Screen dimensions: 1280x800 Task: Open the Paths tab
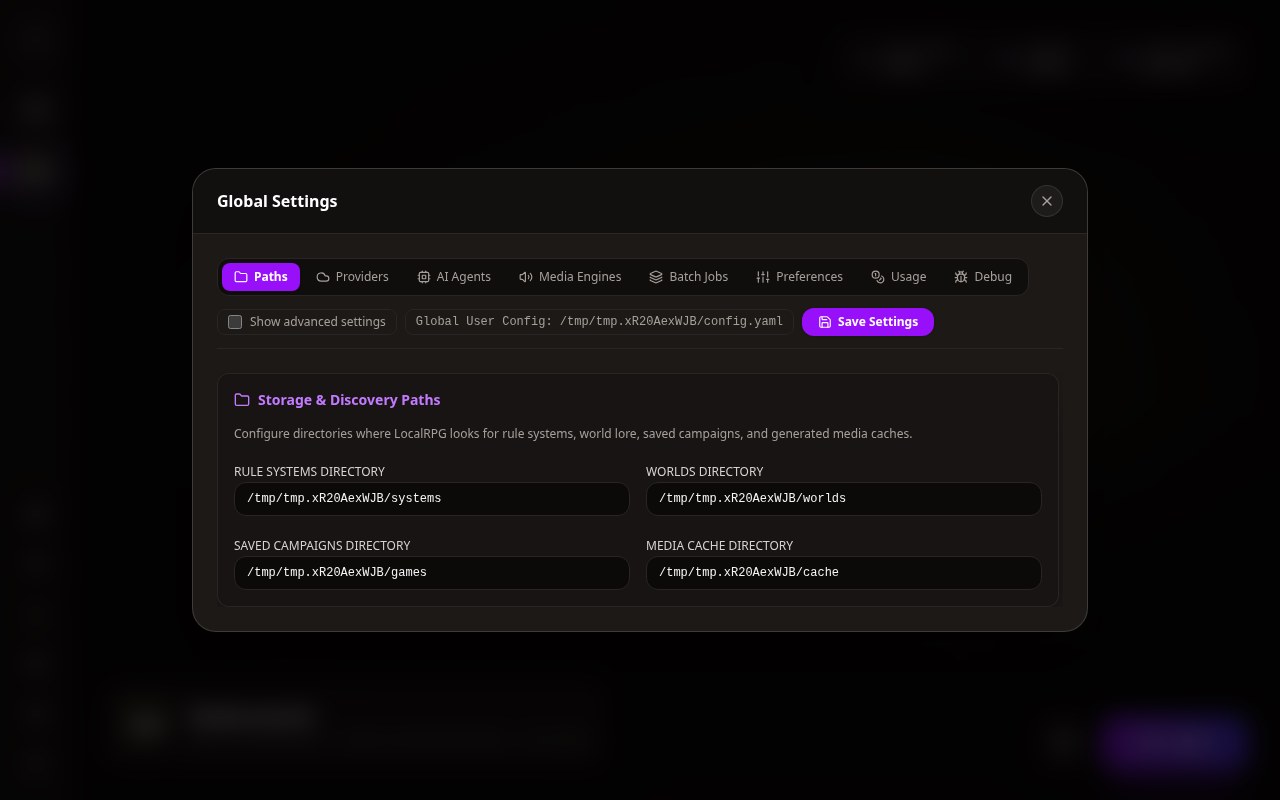tap(261, 277)
